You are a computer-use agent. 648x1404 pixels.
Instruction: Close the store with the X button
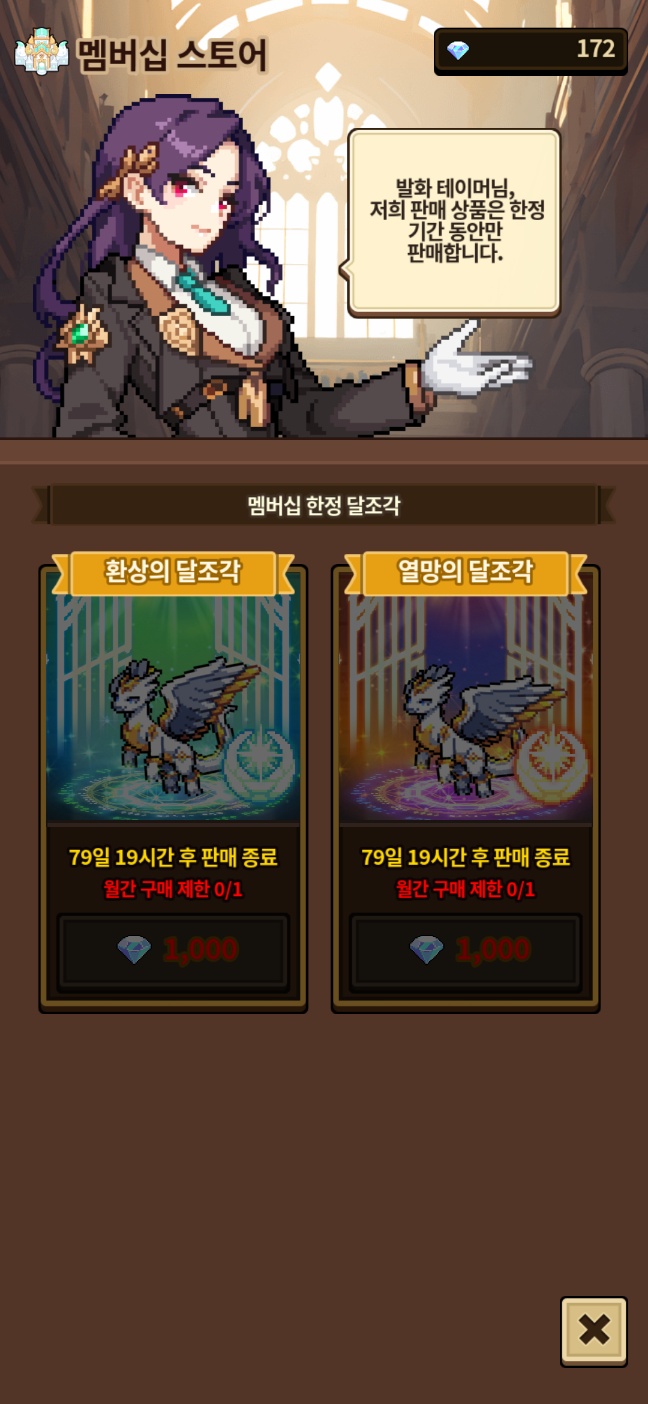pos(594,1331)
